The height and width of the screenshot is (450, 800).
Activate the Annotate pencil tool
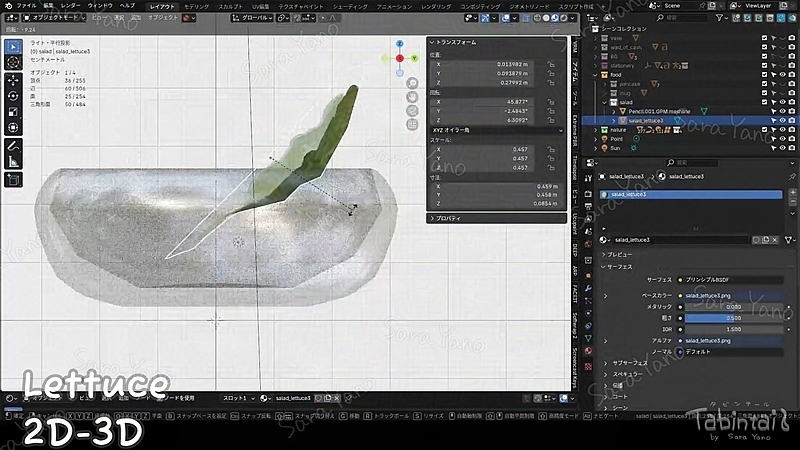click(x=13, y=146)
